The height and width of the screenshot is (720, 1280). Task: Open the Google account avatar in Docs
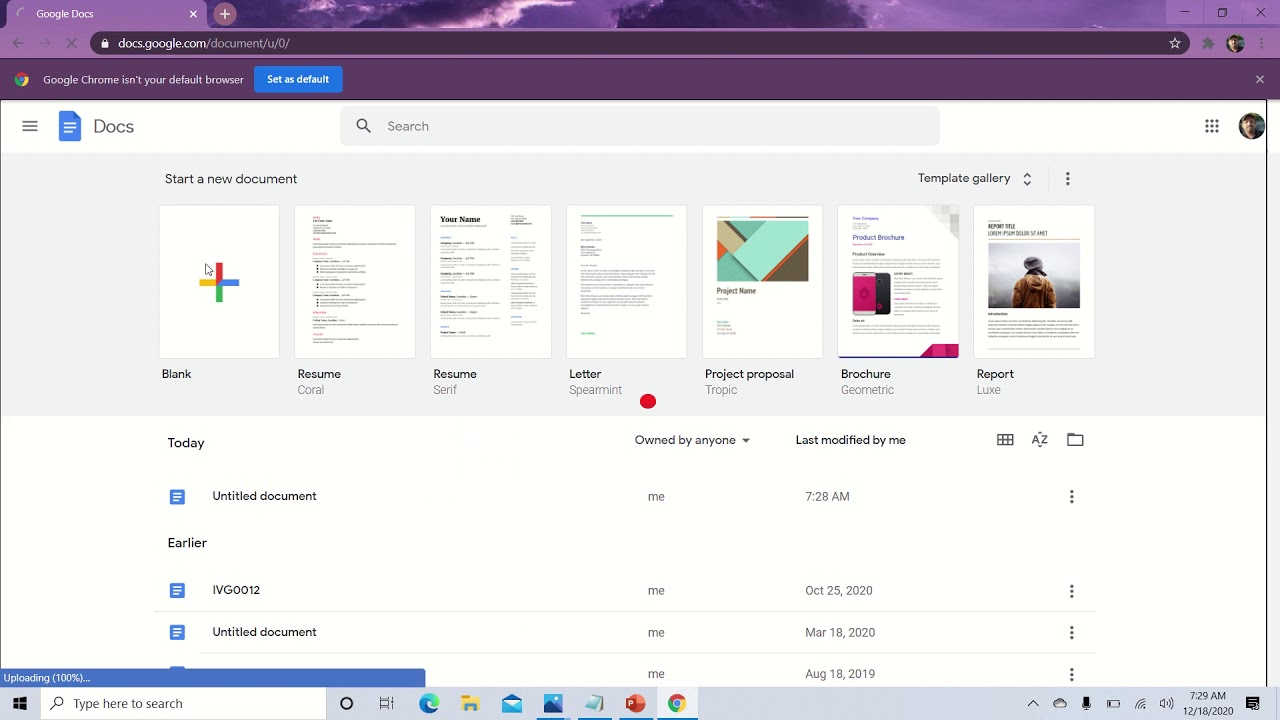[x=1251, y=126]
